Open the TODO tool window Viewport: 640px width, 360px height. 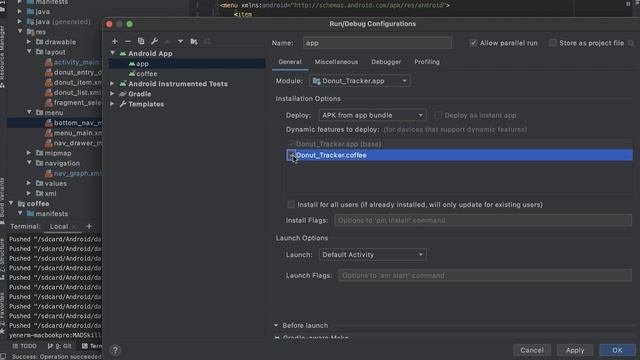click(x=25, y=346)
